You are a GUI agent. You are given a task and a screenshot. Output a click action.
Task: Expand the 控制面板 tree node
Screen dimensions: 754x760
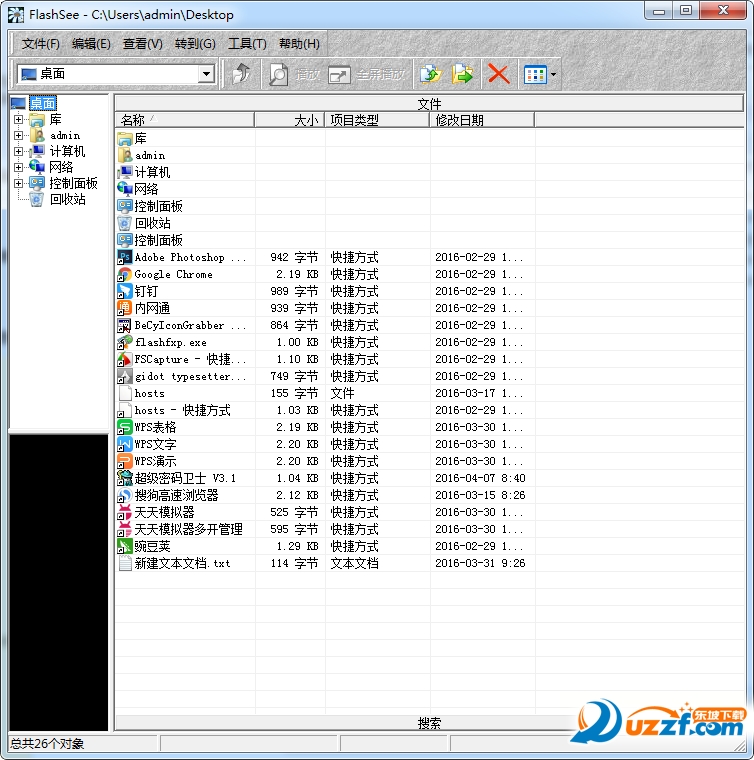[x=18, y=184]
